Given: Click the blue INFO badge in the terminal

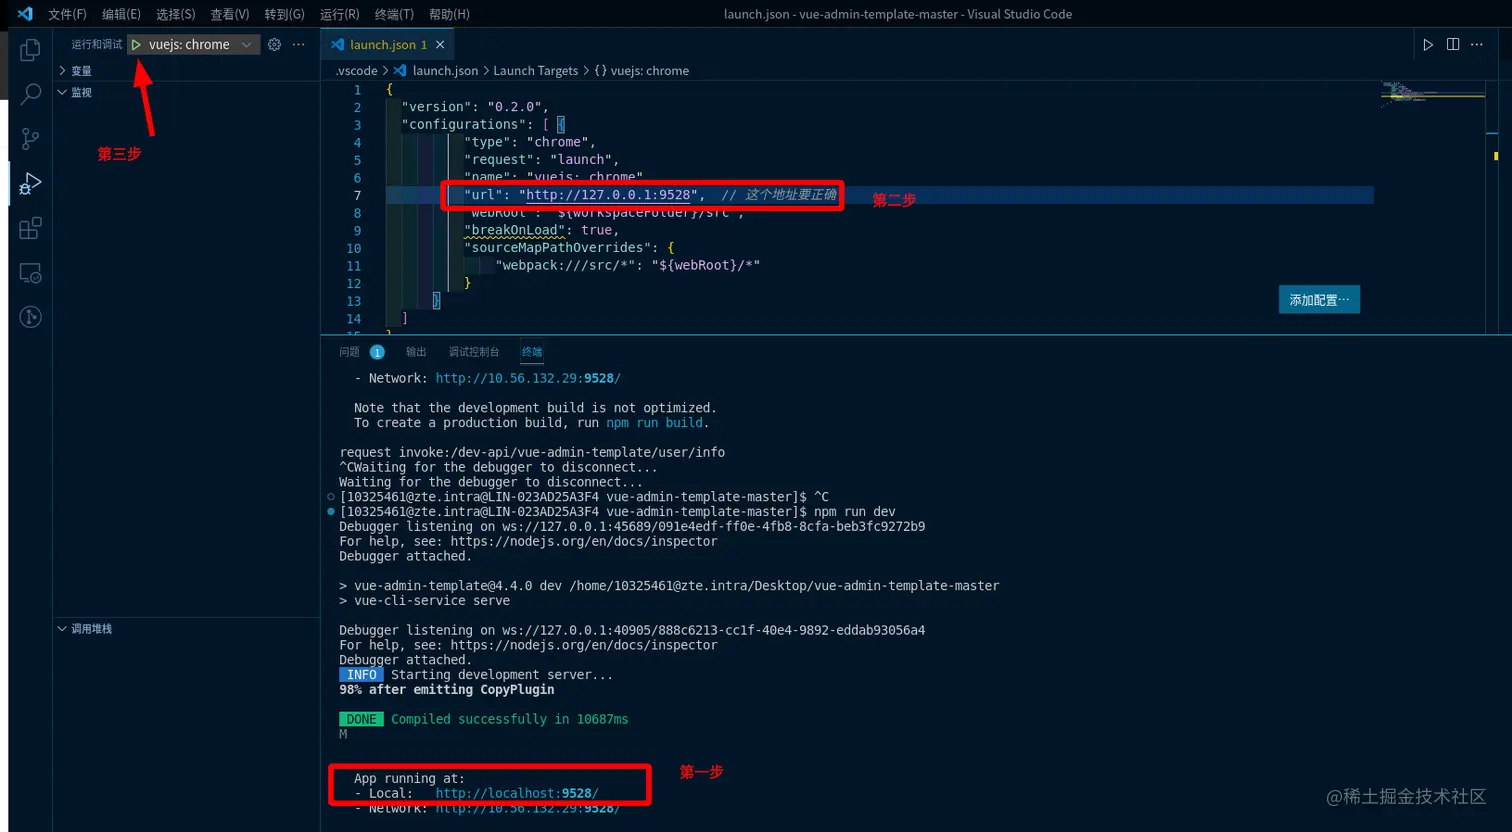Looking at the screenshot, I should click(361, 675).
